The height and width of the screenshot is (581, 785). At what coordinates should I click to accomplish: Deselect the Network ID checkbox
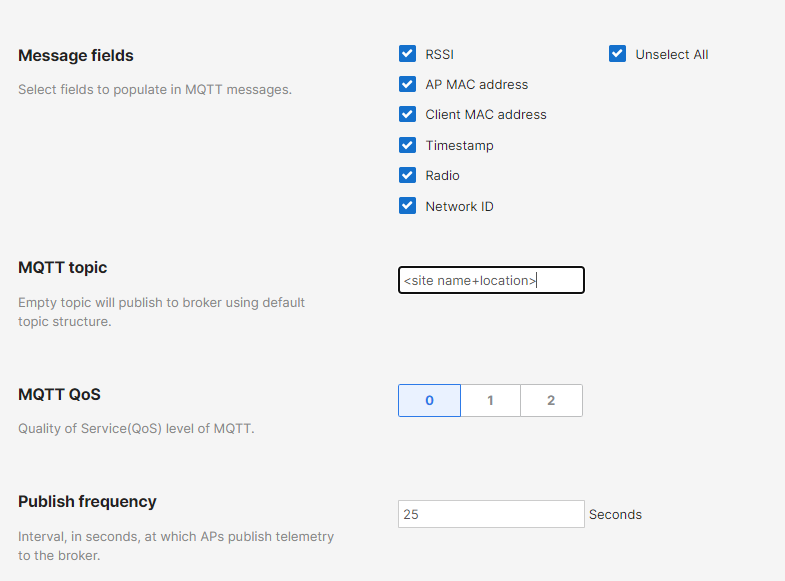tap(407, 206)
